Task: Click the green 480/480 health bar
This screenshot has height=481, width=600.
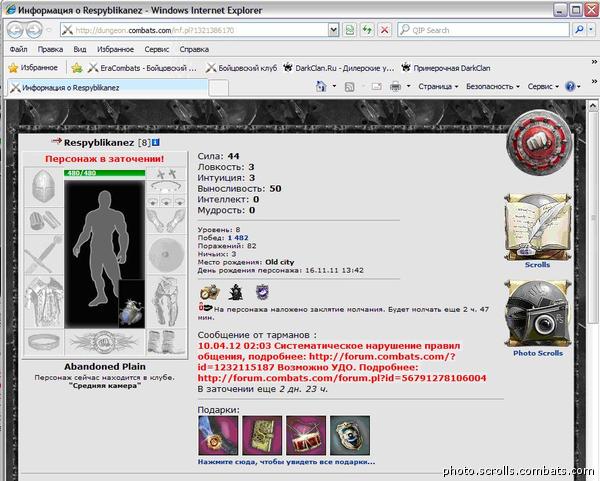Action: point(104,173)
